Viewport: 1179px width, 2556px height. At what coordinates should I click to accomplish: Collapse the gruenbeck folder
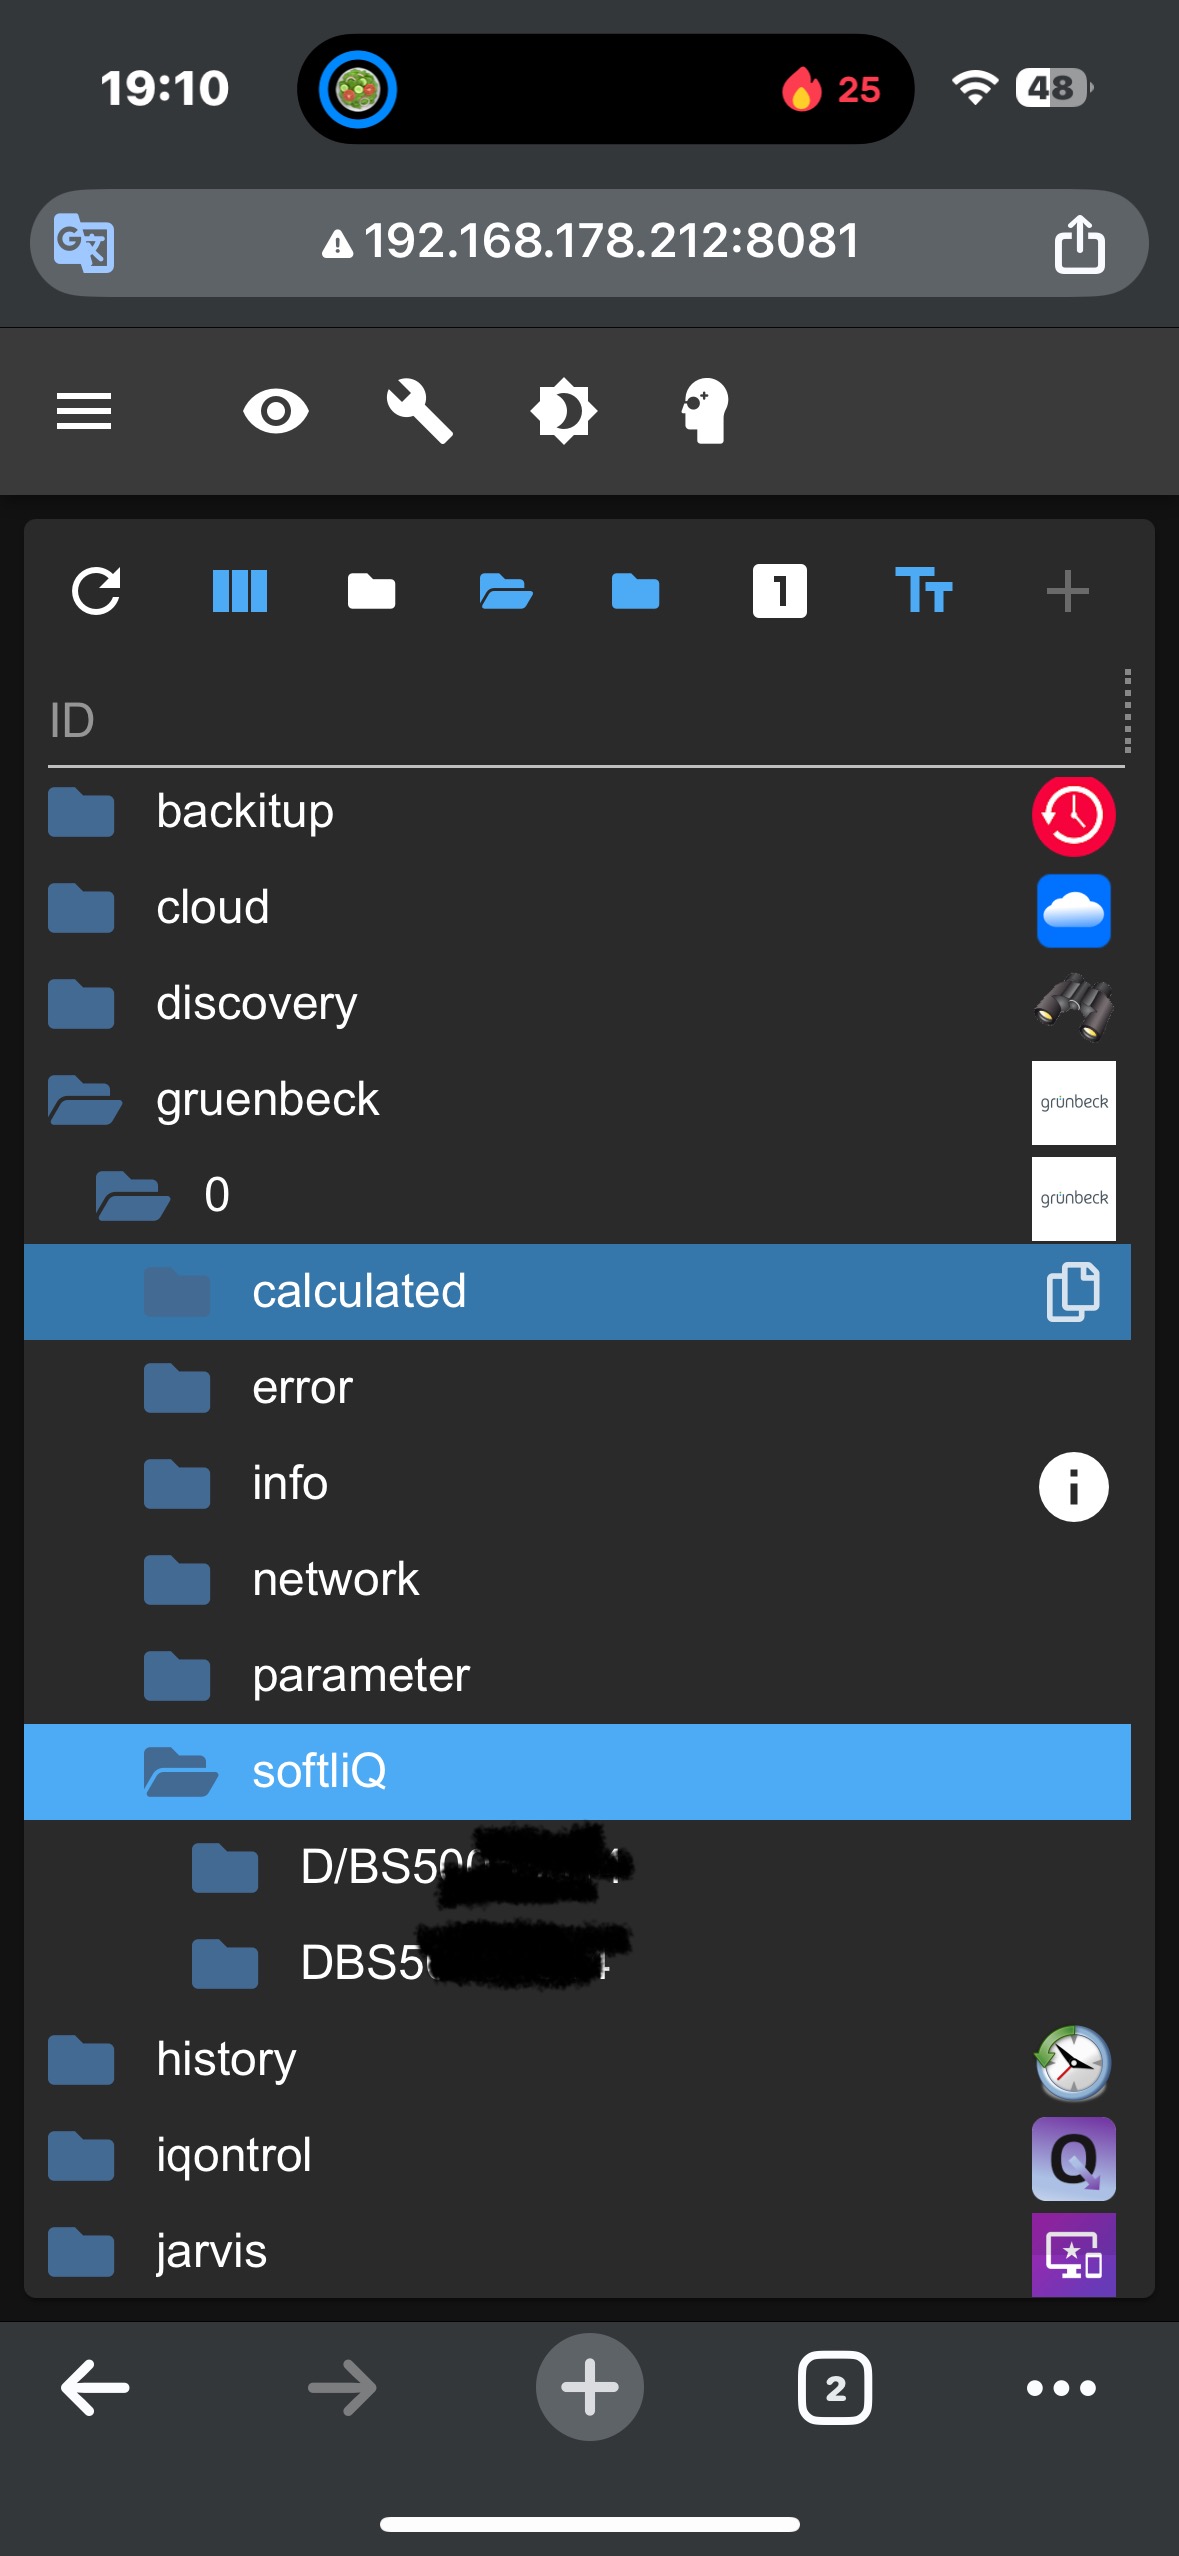click(x=84, y=1100)
